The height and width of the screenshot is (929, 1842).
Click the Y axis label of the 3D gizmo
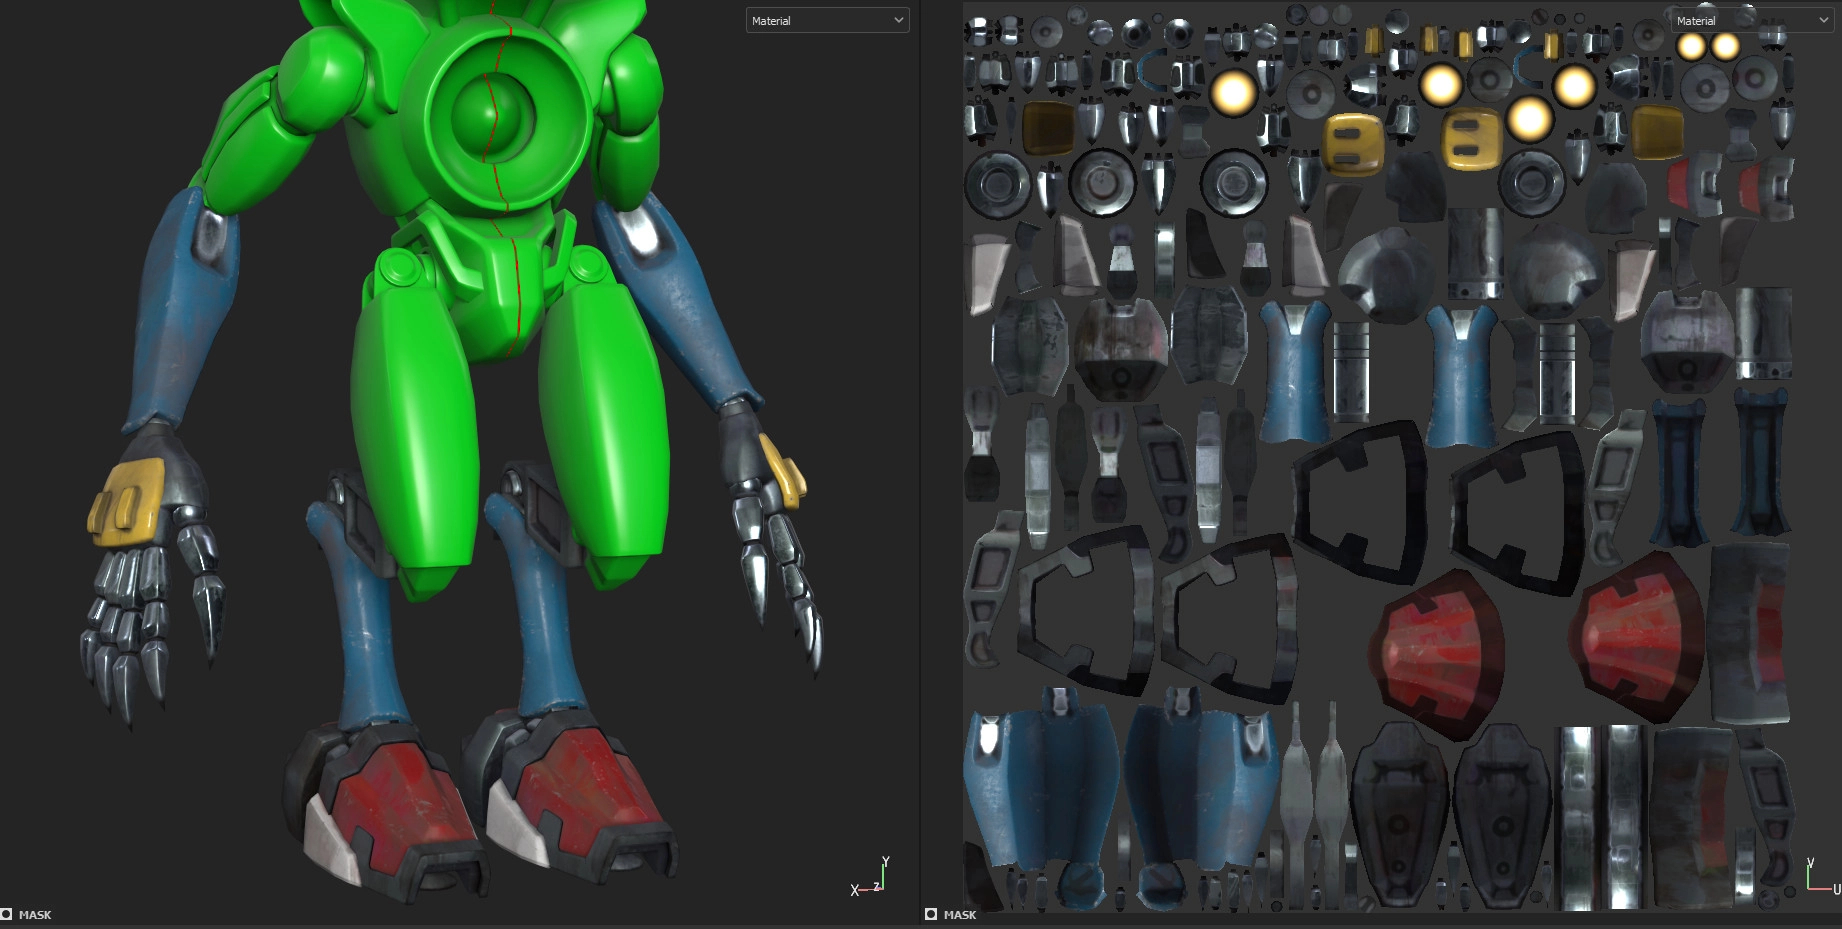click(885, 861)
